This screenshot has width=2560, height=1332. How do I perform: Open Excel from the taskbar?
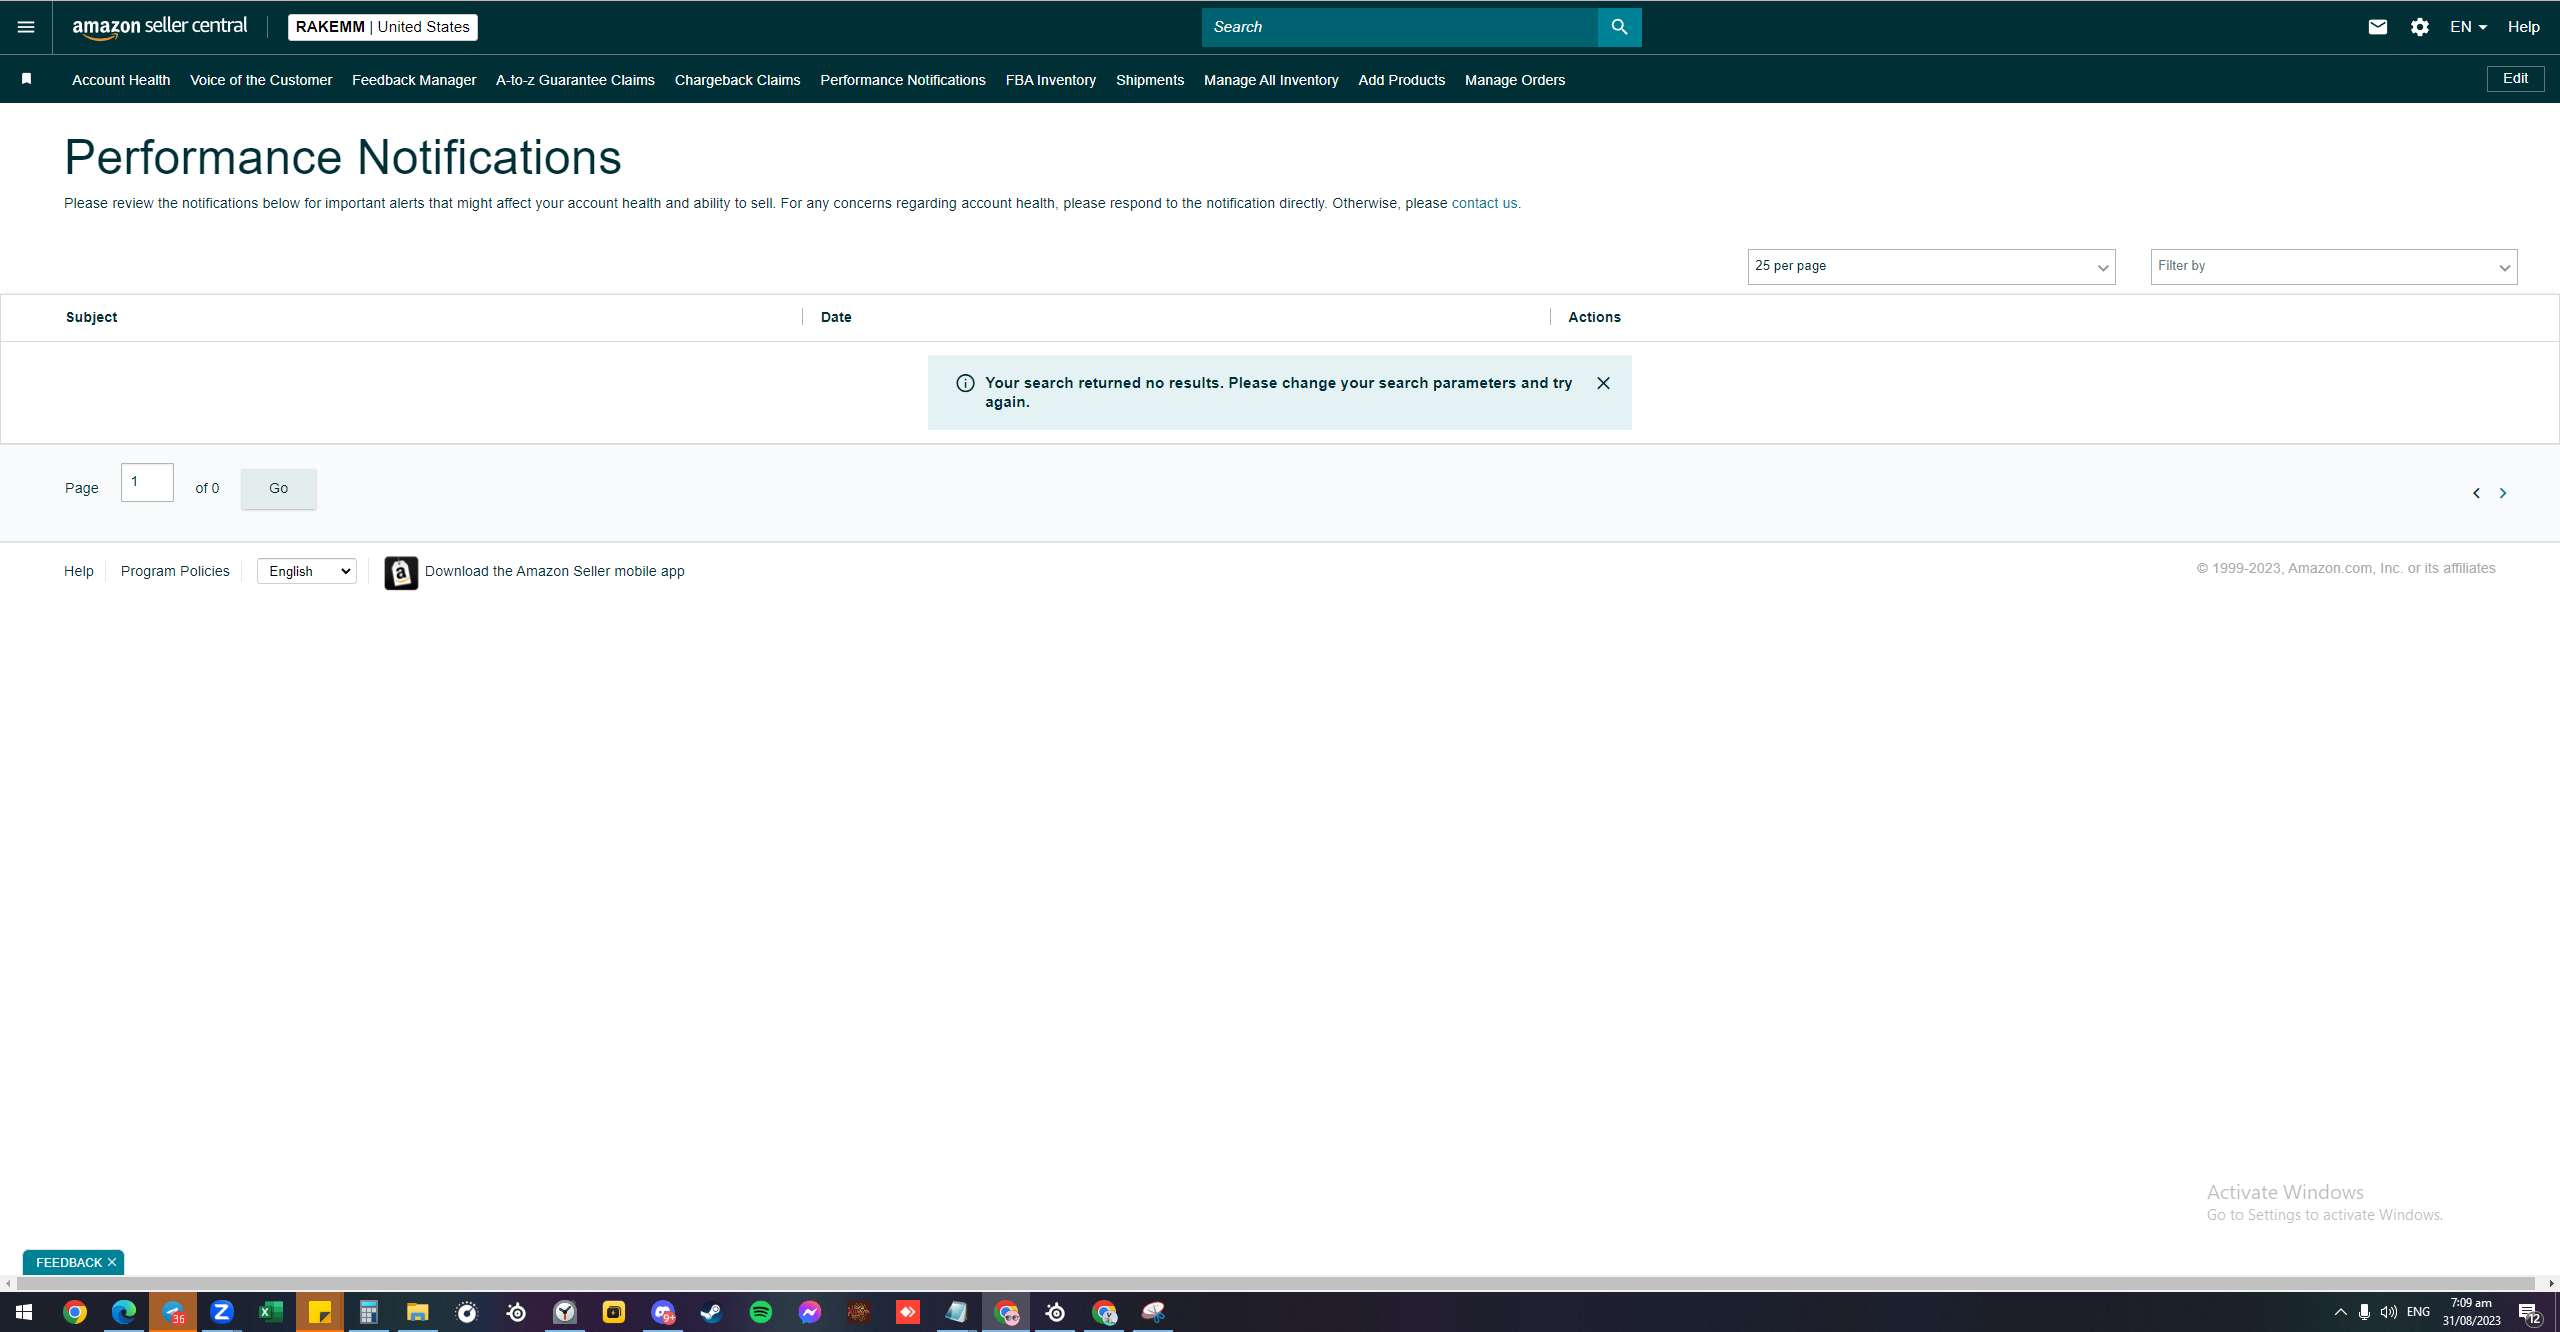pos(271,1312)
